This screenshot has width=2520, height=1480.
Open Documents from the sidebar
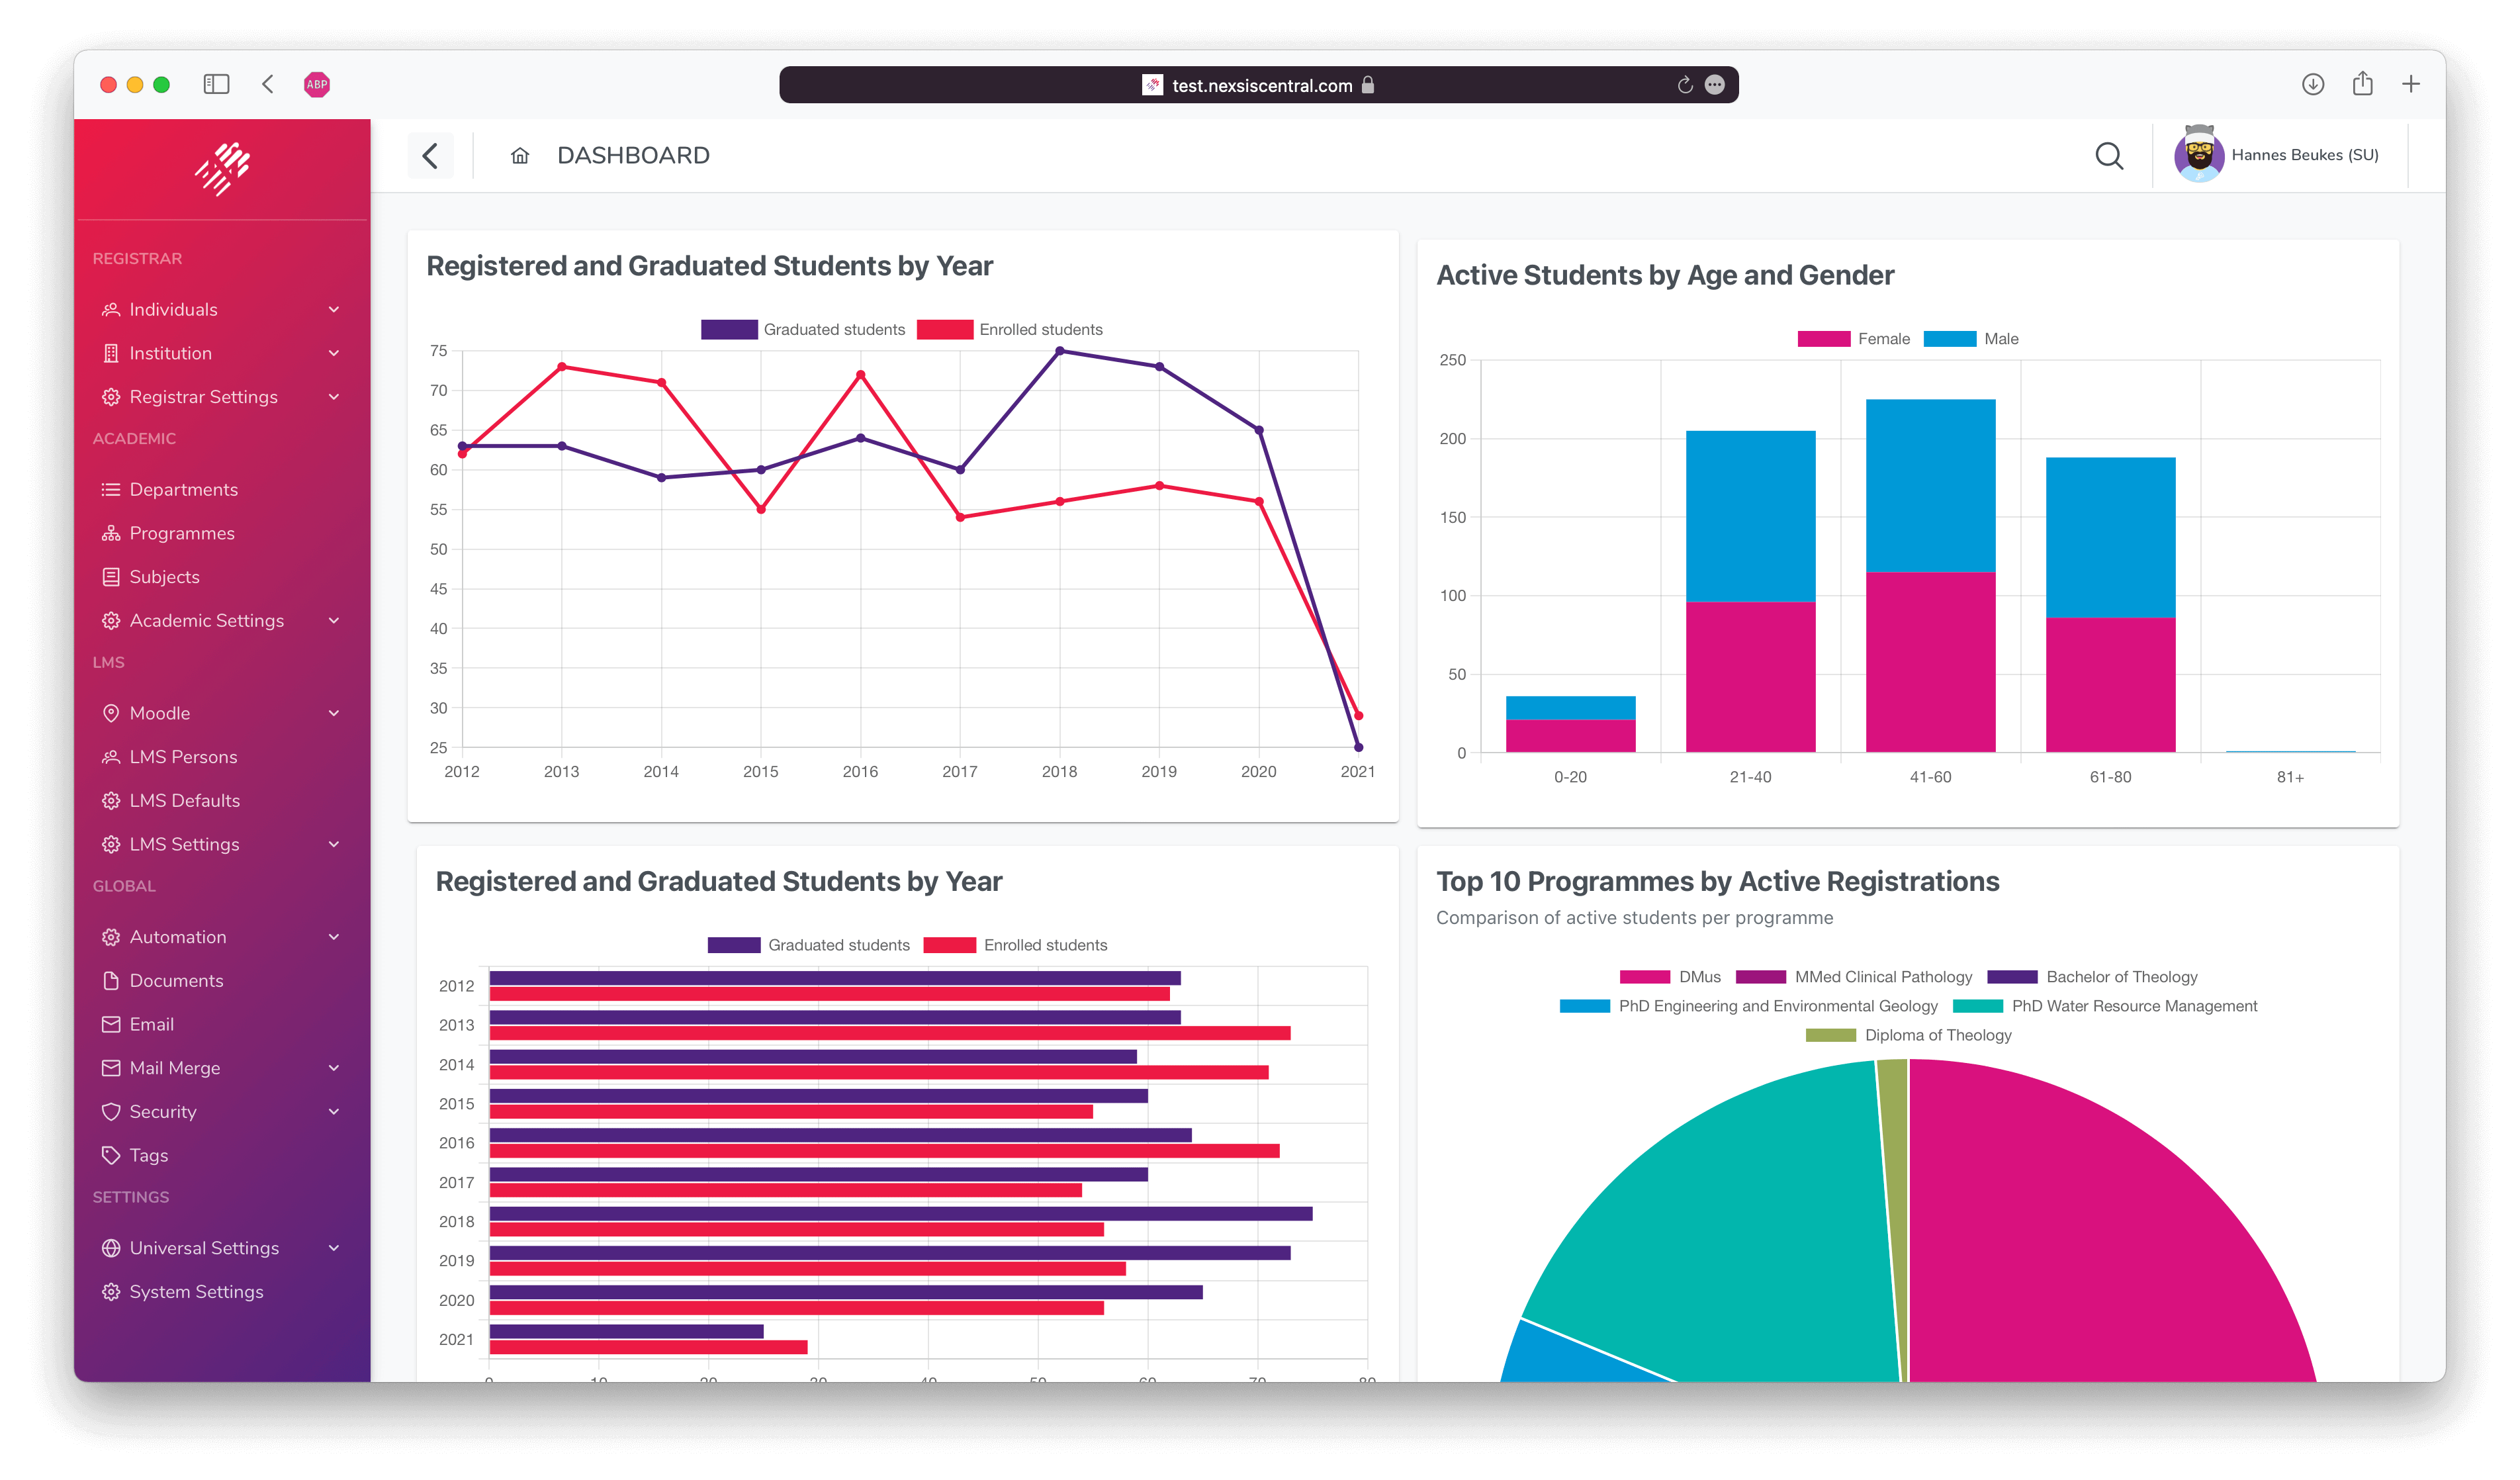[x=176, y=981]
